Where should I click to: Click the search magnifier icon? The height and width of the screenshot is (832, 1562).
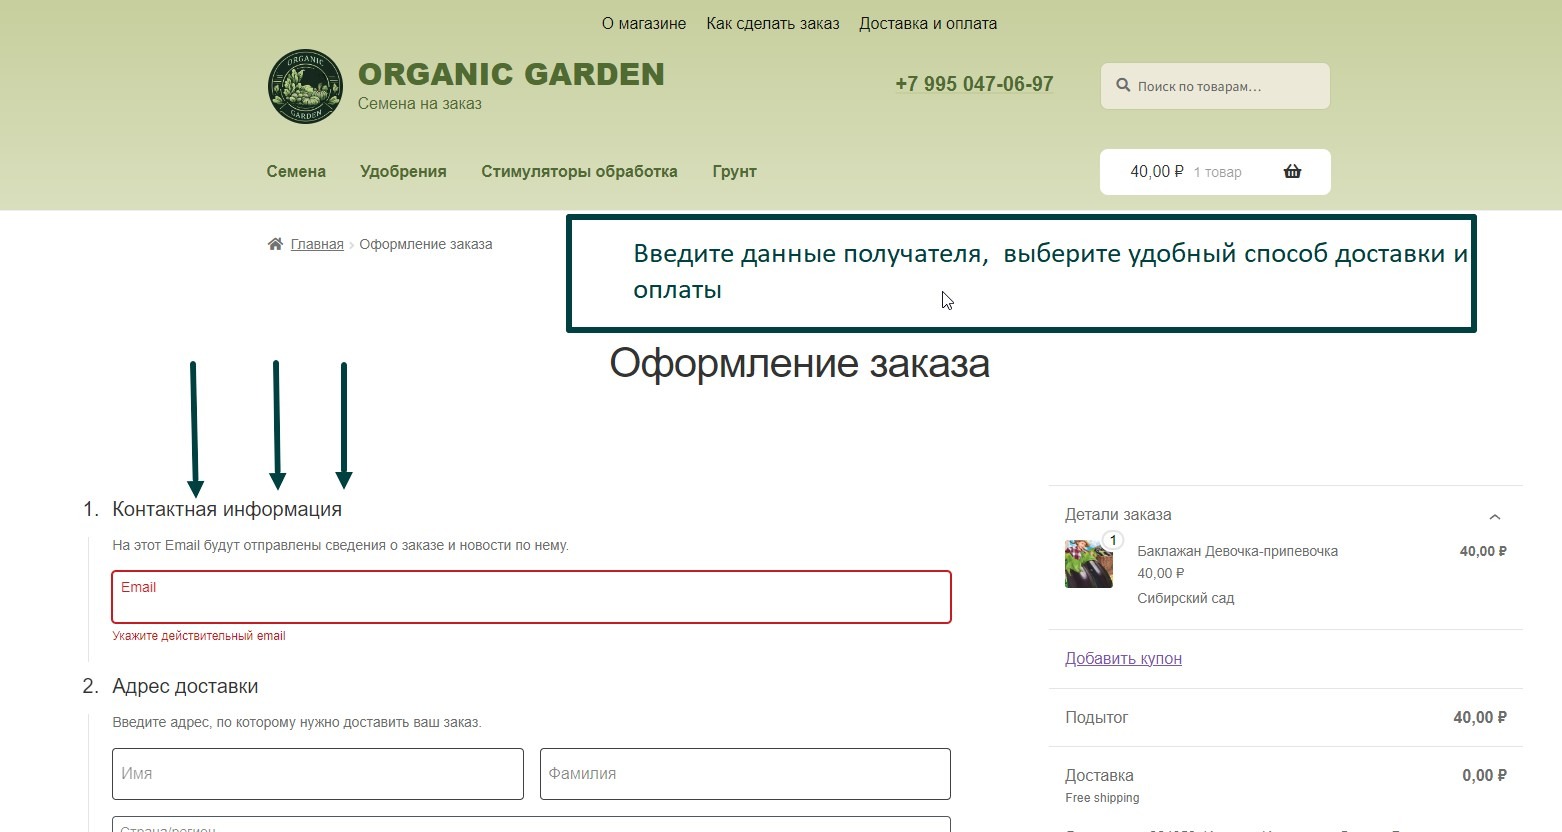pos(1123,86)
